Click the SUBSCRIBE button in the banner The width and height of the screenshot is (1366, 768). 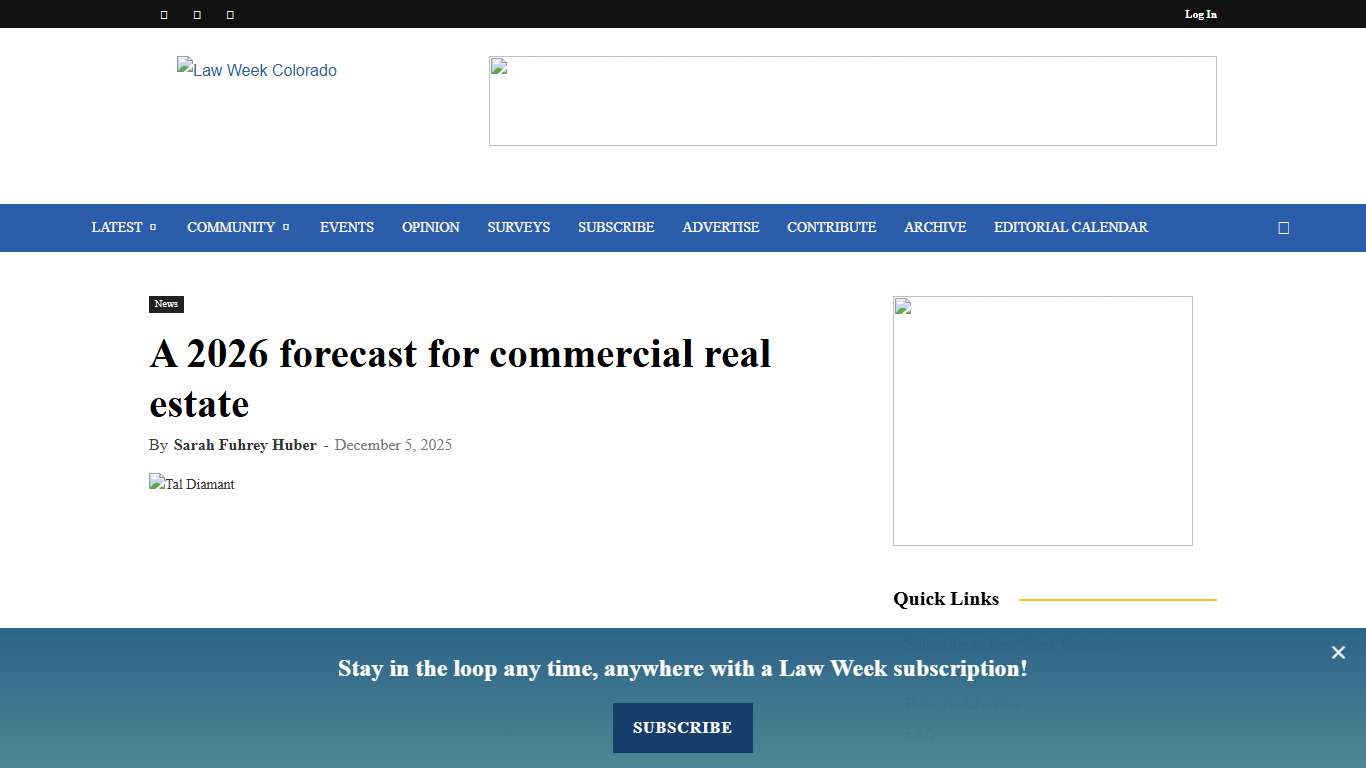[682, 728]
